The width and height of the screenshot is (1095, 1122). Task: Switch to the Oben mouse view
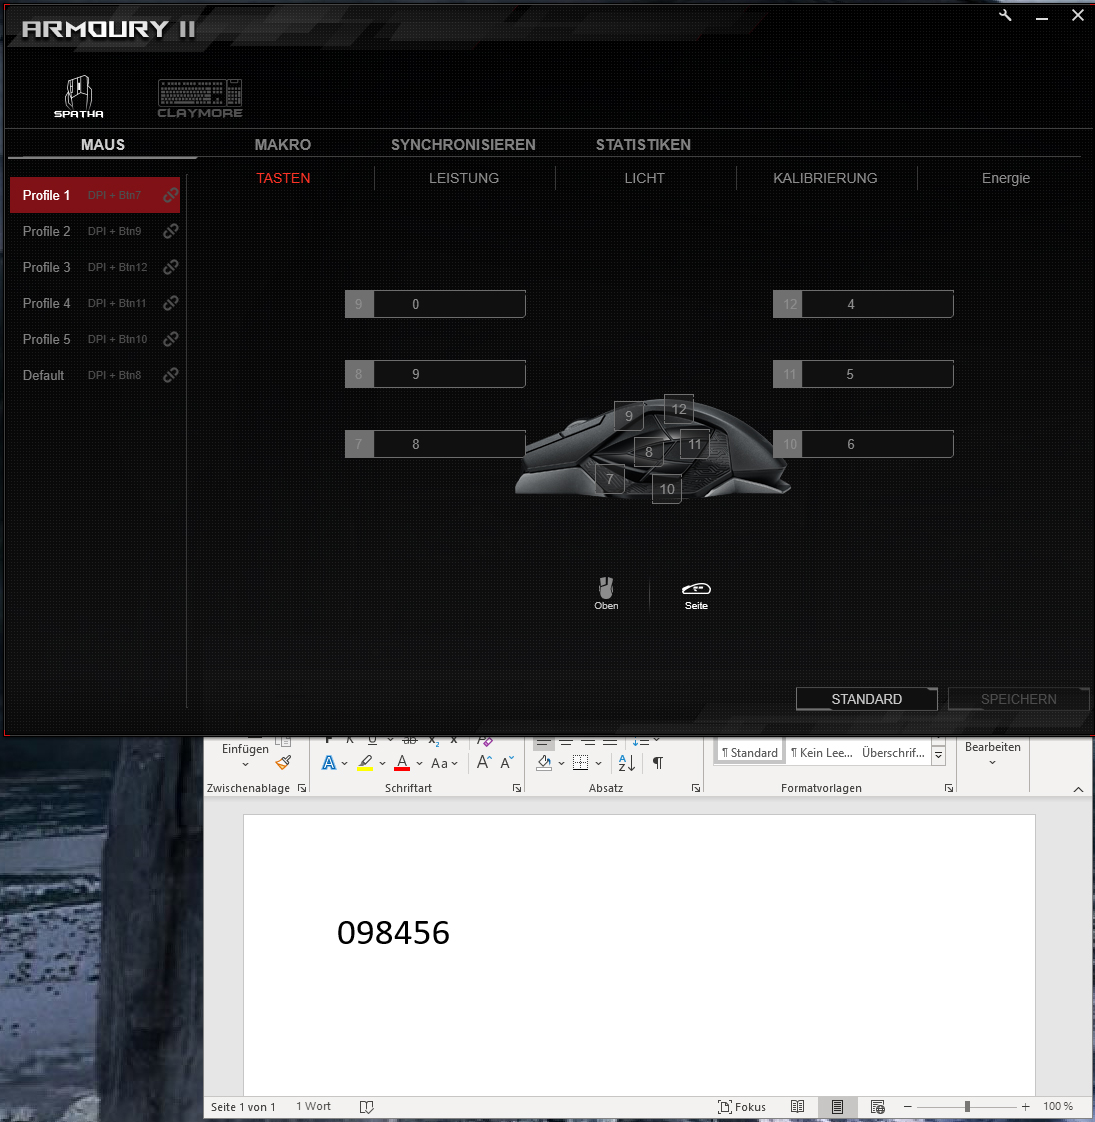click(606, 593)
